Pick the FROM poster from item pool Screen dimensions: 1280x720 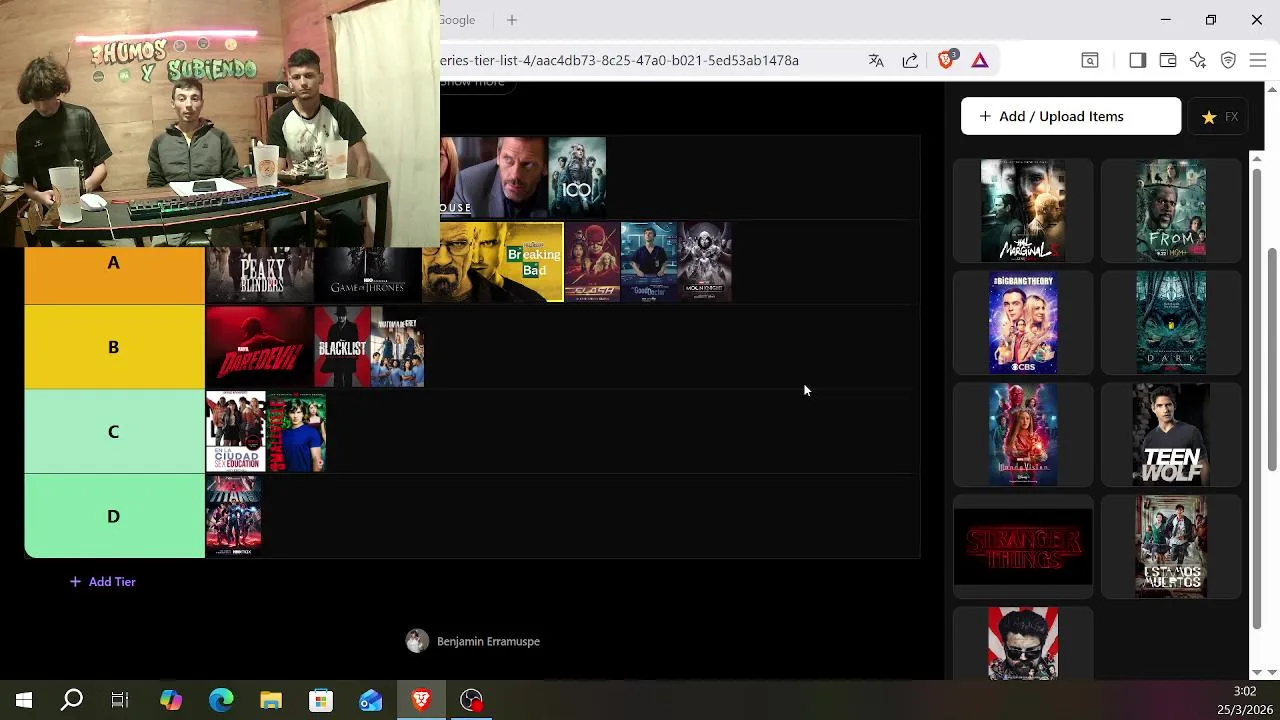click(x=1171, y=211)
